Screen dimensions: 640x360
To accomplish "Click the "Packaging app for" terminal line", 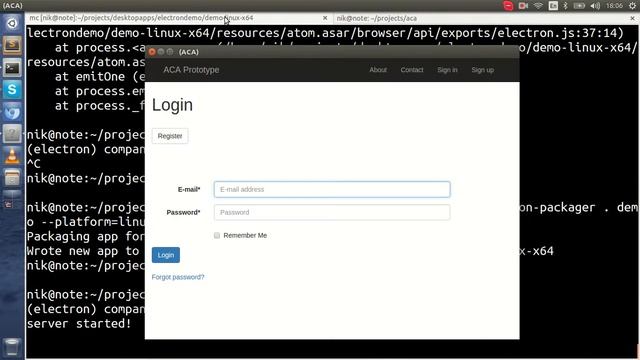I will pos(86,237).
